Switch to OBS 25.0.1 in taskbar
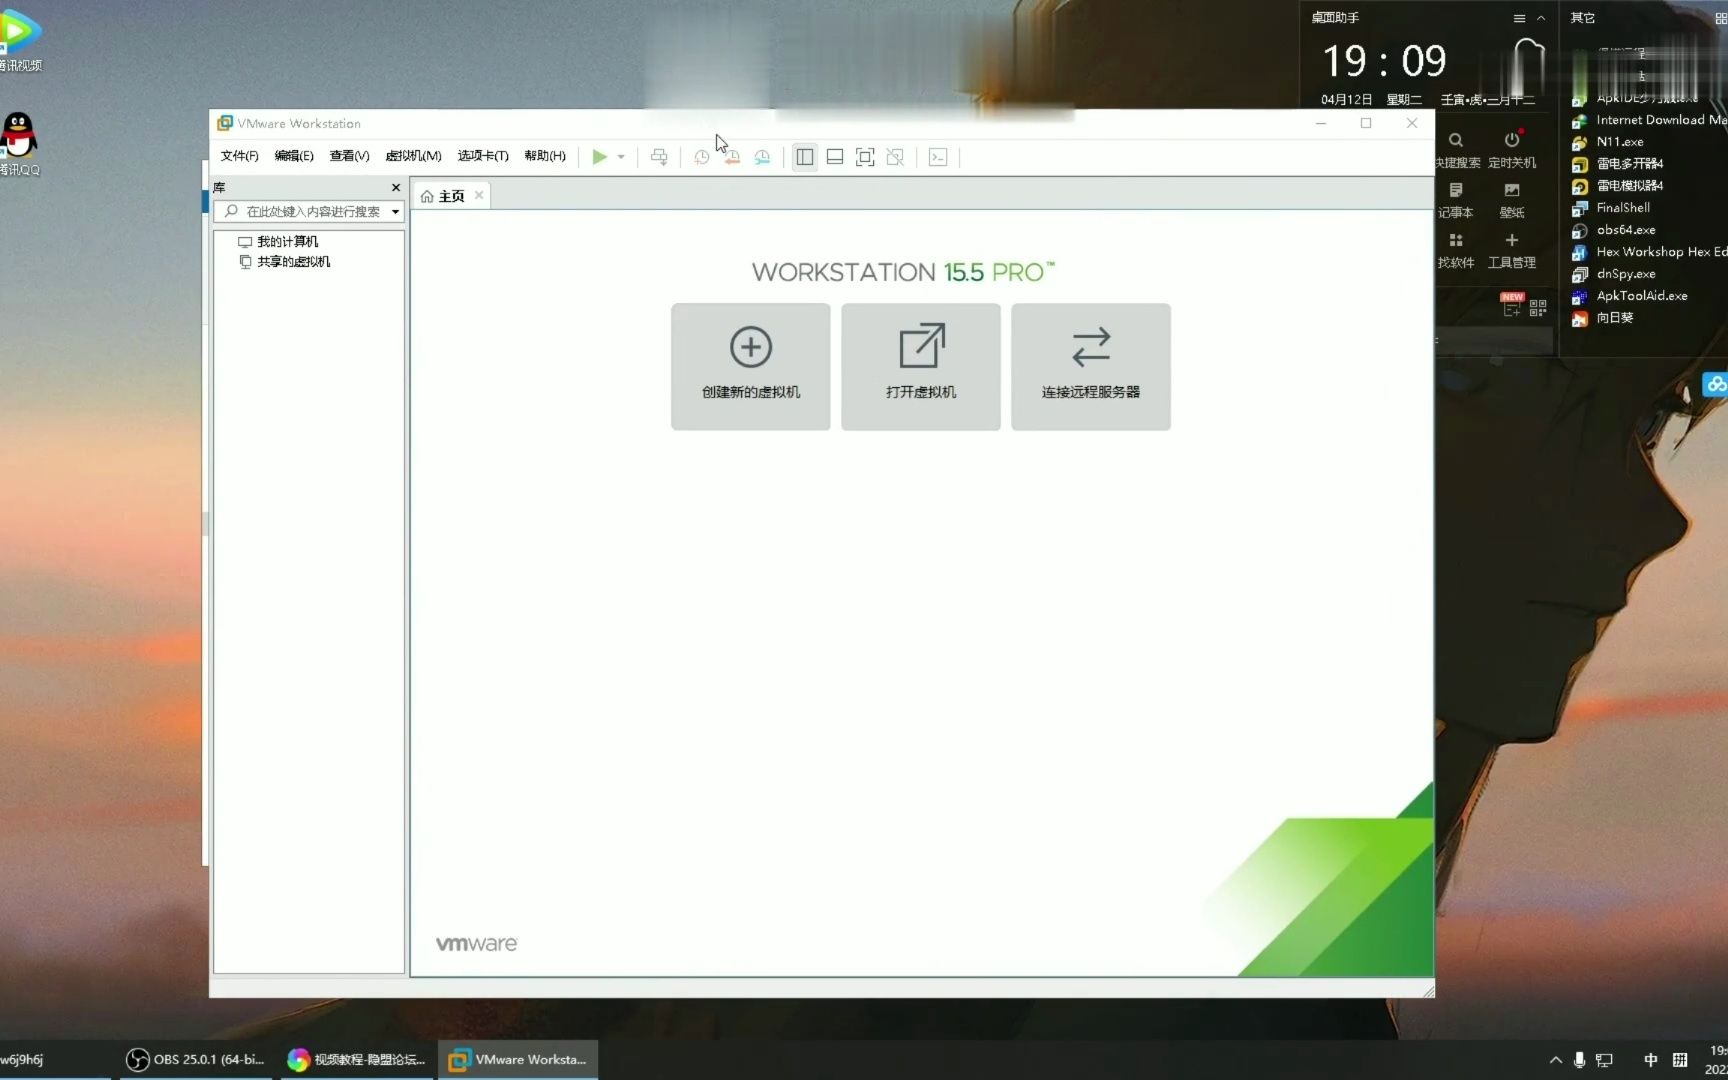 point(196,1059)
